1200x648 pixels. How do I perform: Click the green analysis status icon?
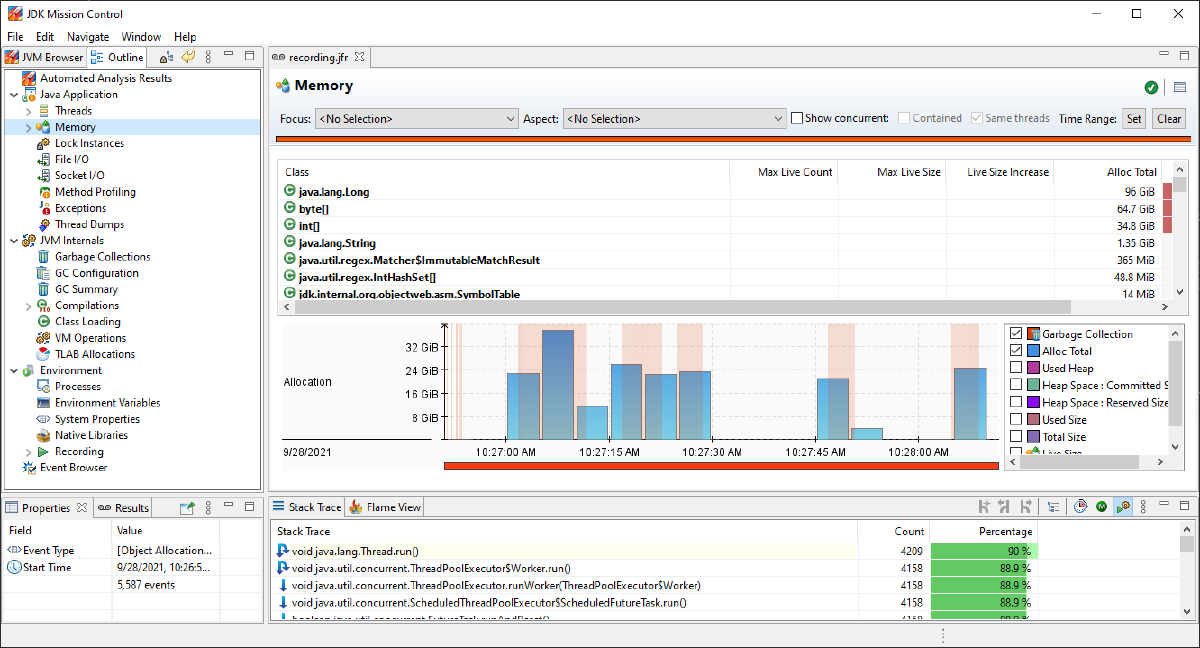coord(1152,87)
